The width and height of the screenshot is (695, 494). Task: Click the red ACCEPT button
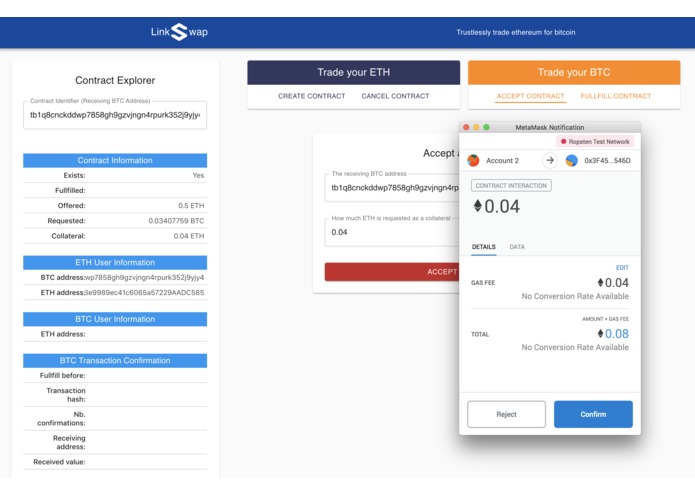[392, 272]
